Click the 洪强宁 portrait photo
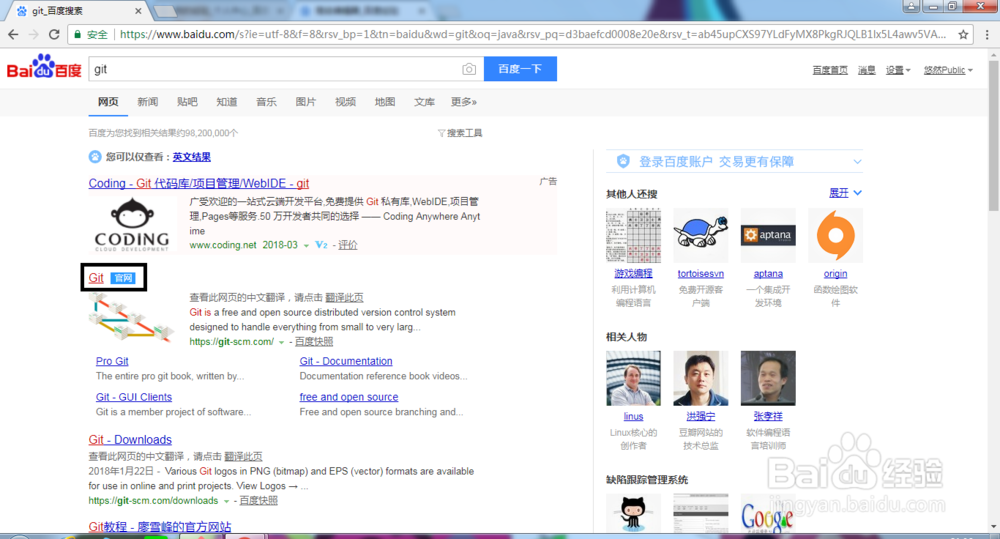1000x539 pixels. (x=700, y=378)
